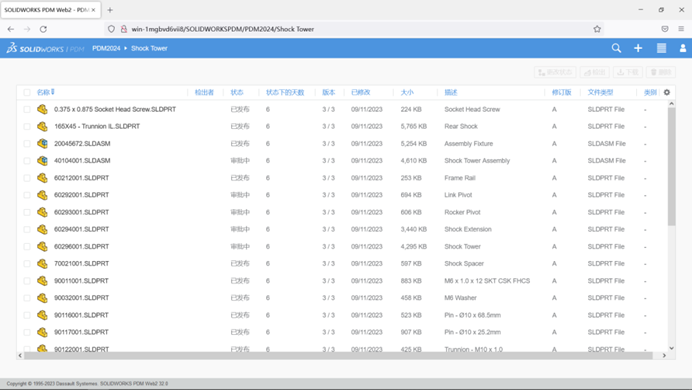Click part icon for 70021001.SLDPRT

pyautogui.click(x=42, y=263)
